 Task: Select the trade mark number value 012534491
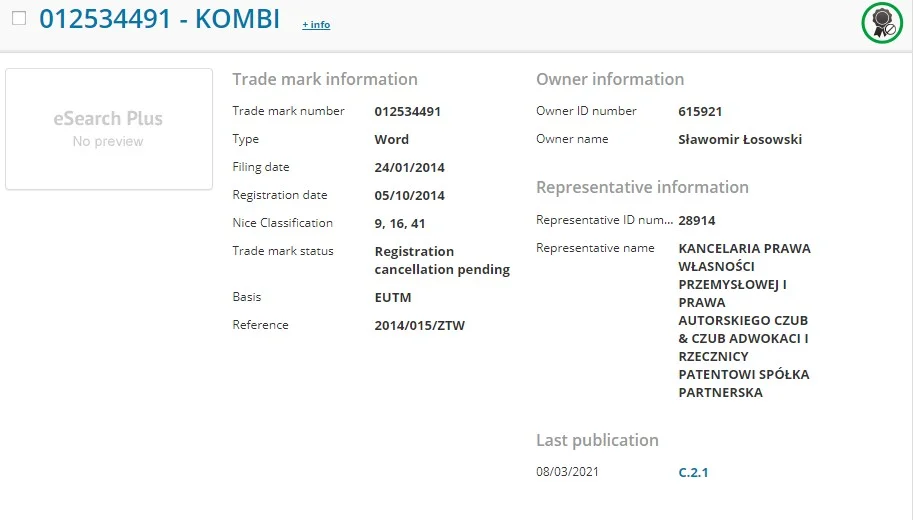tap(408, 111)
